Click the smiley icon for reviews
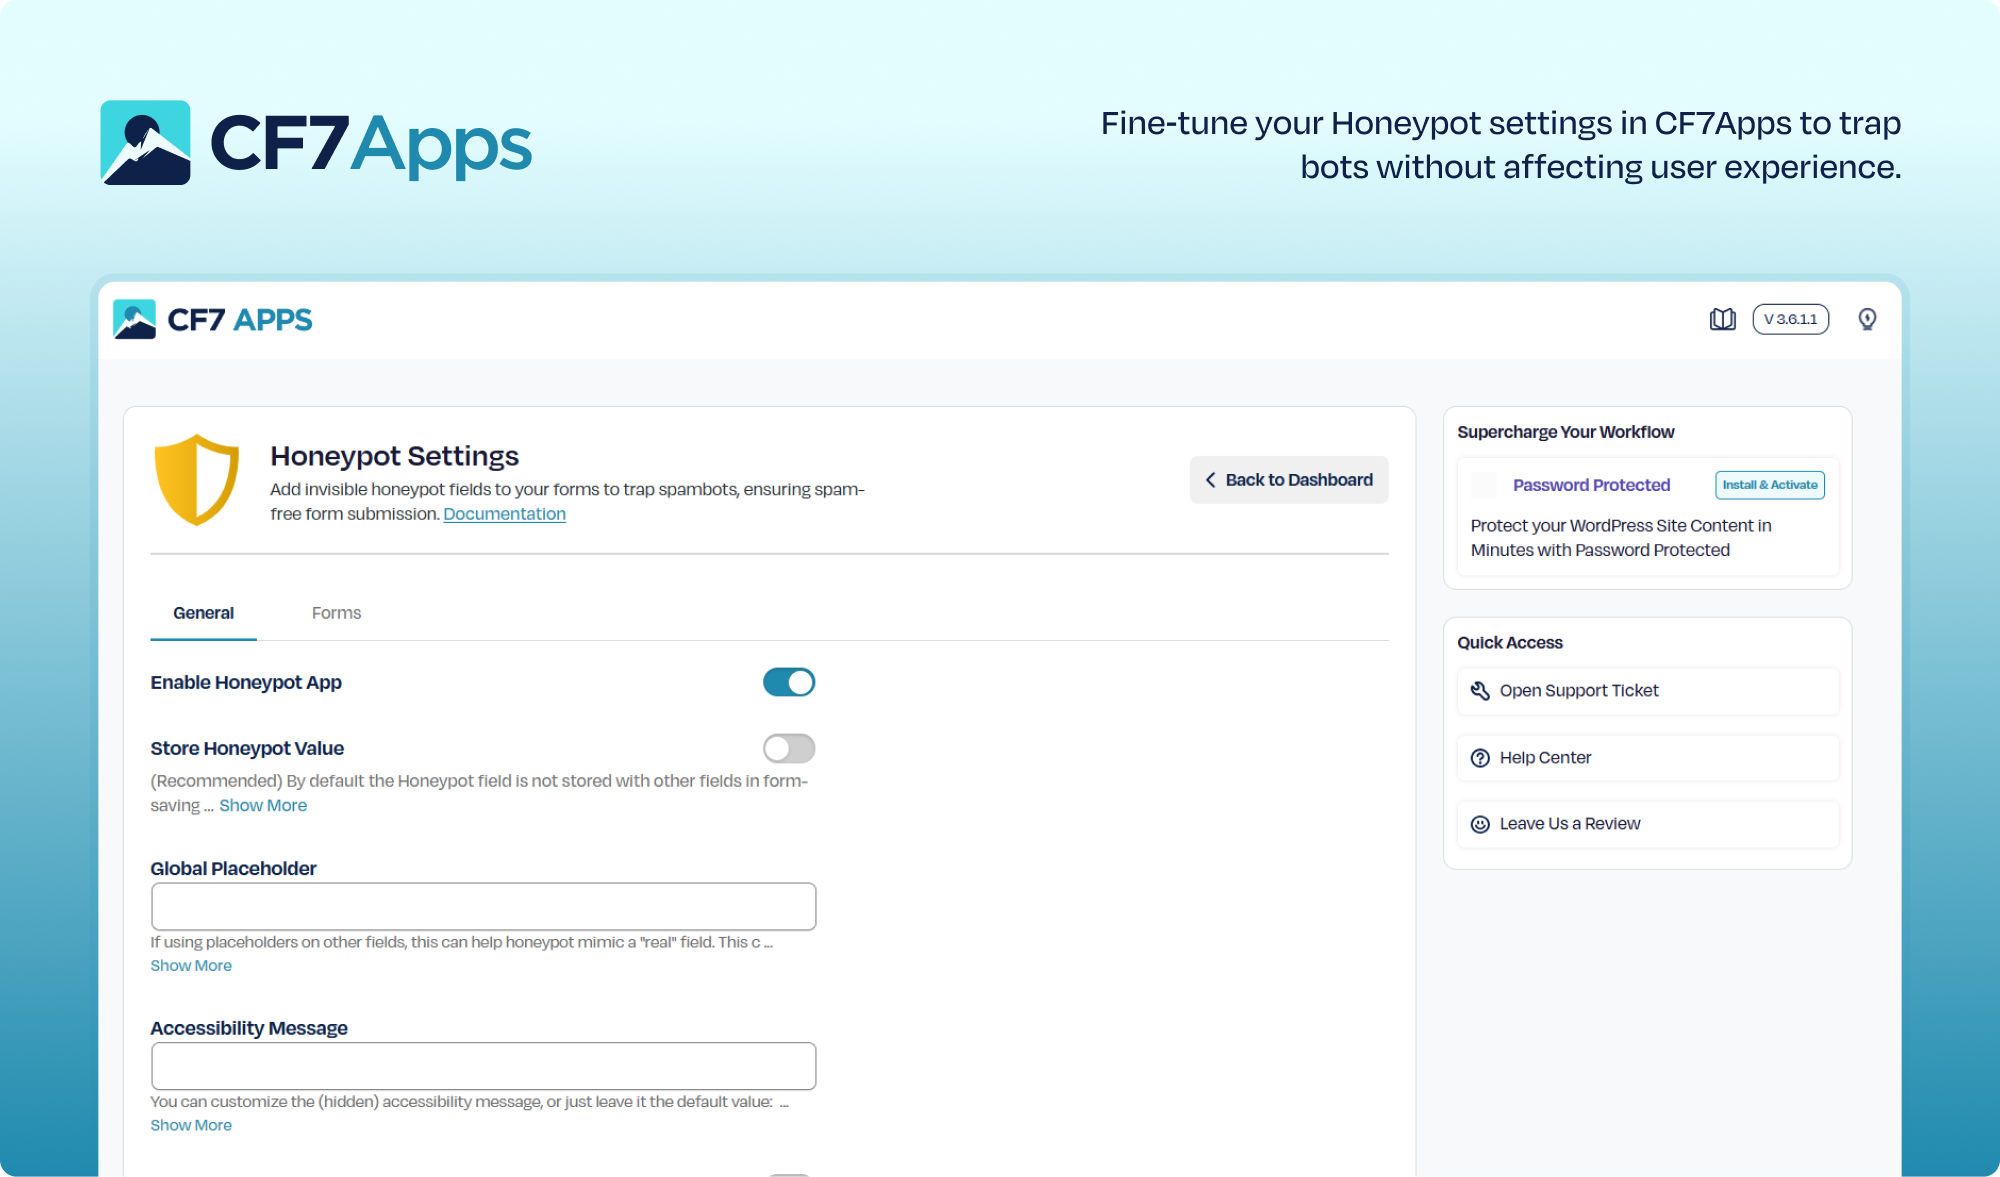This screenshot has width=2000, height=1177. pos(1480,824)
